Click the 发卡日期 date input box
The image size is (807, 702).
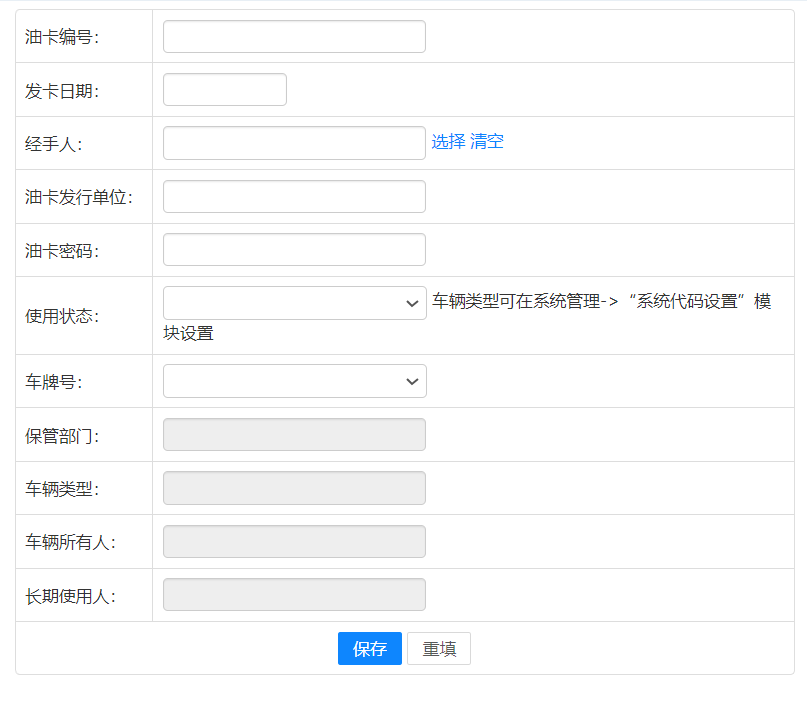click(x=224, y=90)
